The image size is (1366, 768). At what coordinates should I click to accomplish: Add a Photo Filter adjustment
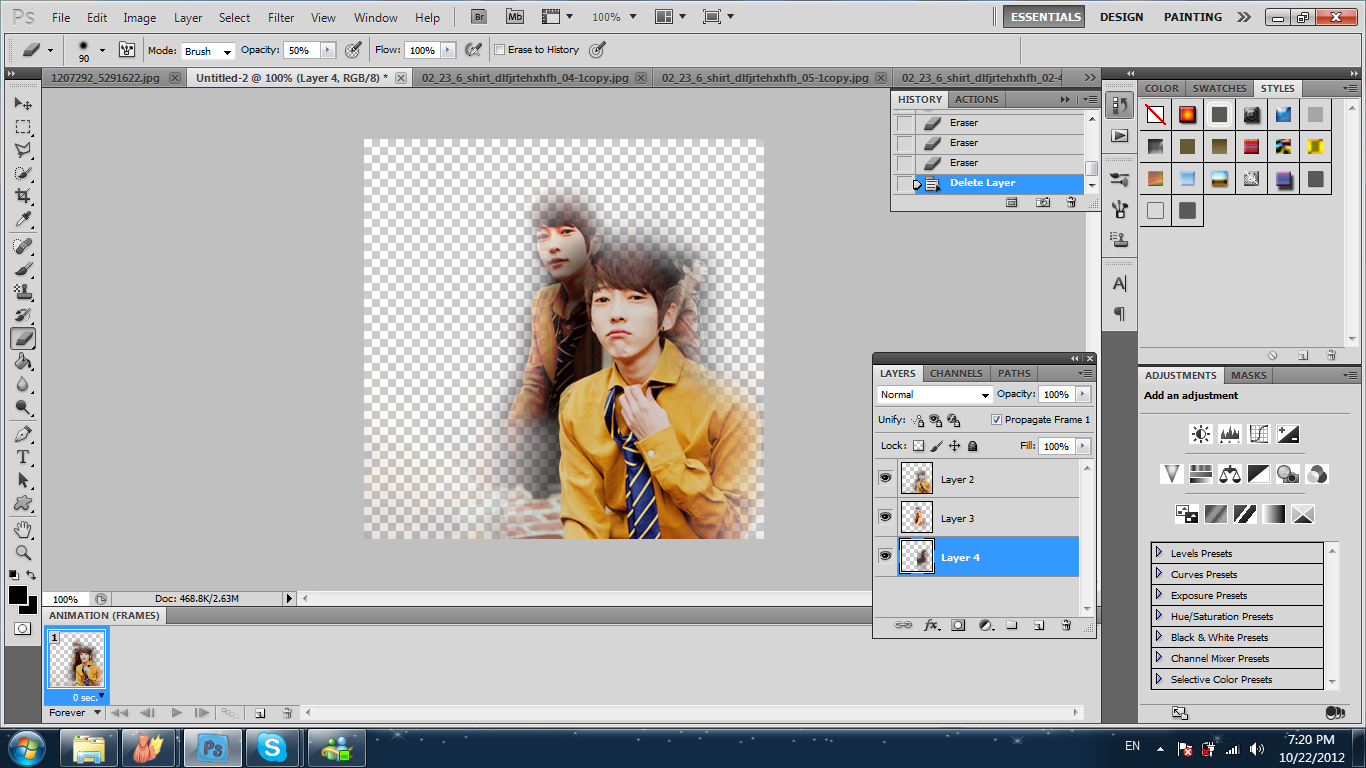tap(1288, 474)
